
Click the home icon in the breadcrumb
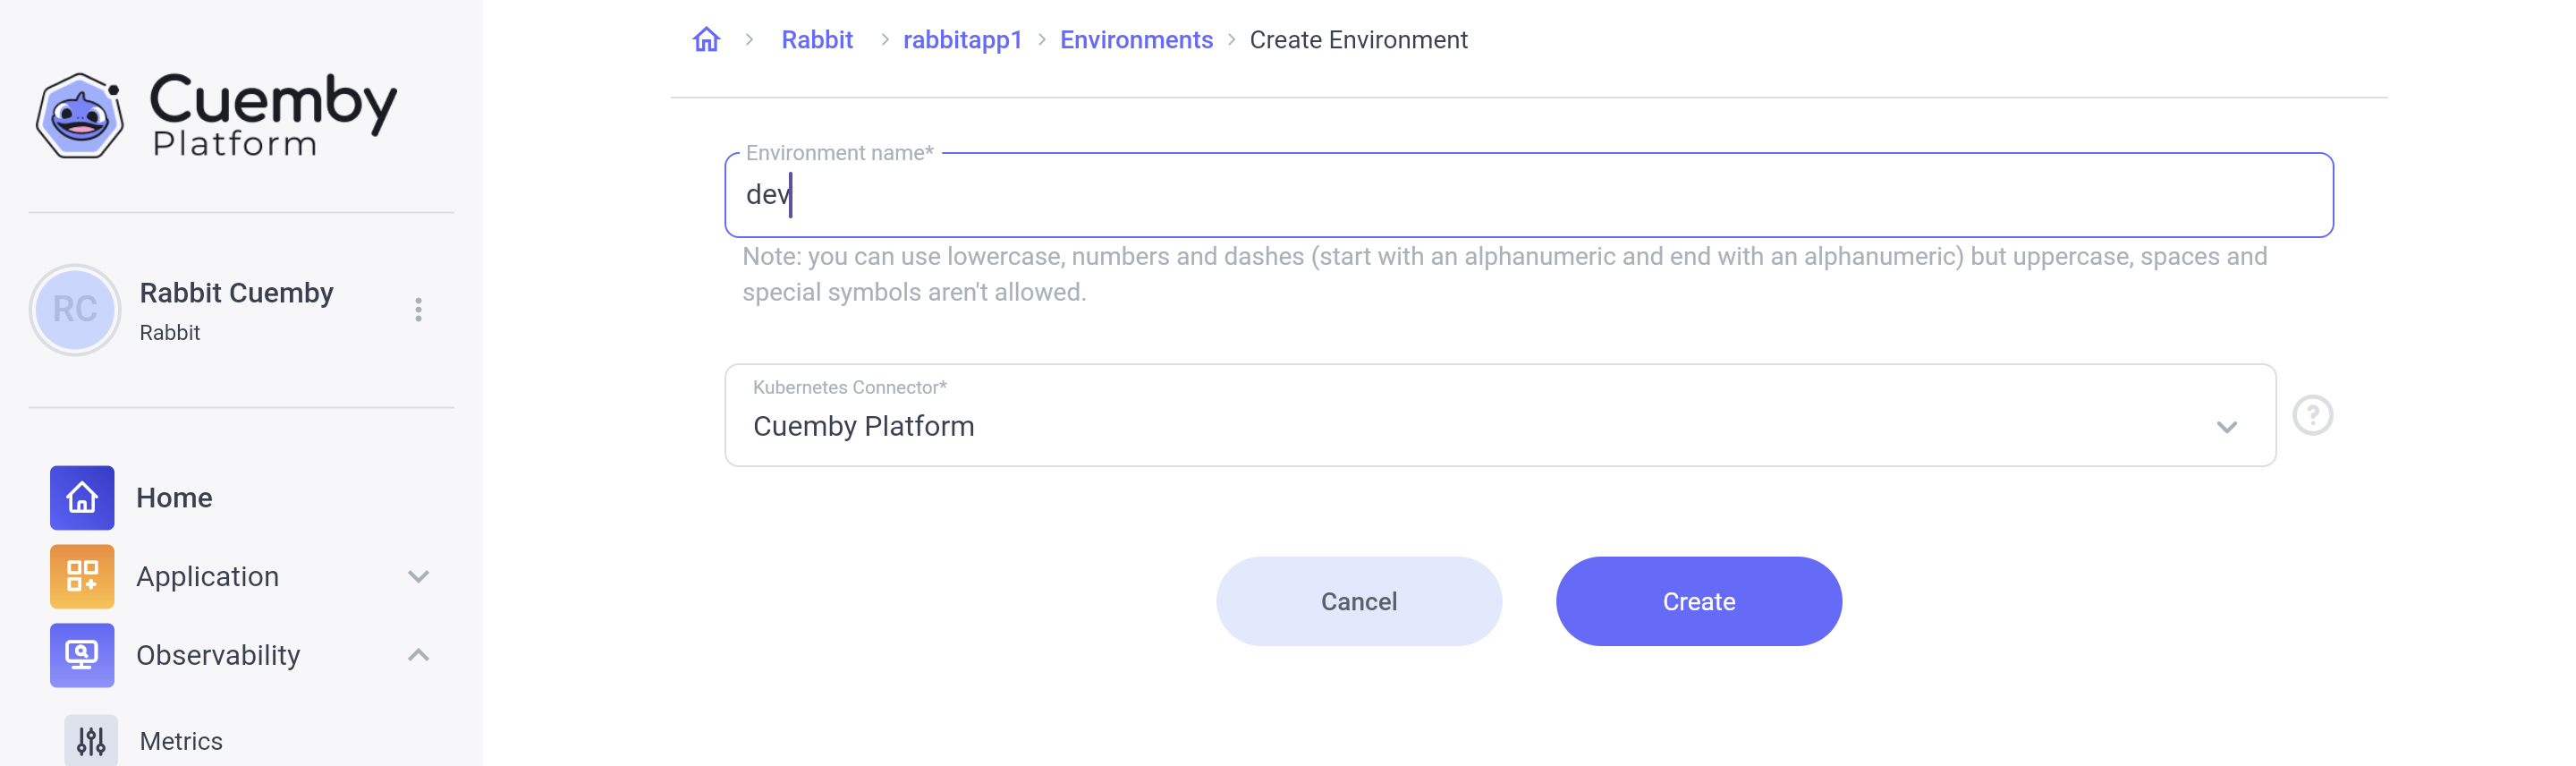coord(706,39)
